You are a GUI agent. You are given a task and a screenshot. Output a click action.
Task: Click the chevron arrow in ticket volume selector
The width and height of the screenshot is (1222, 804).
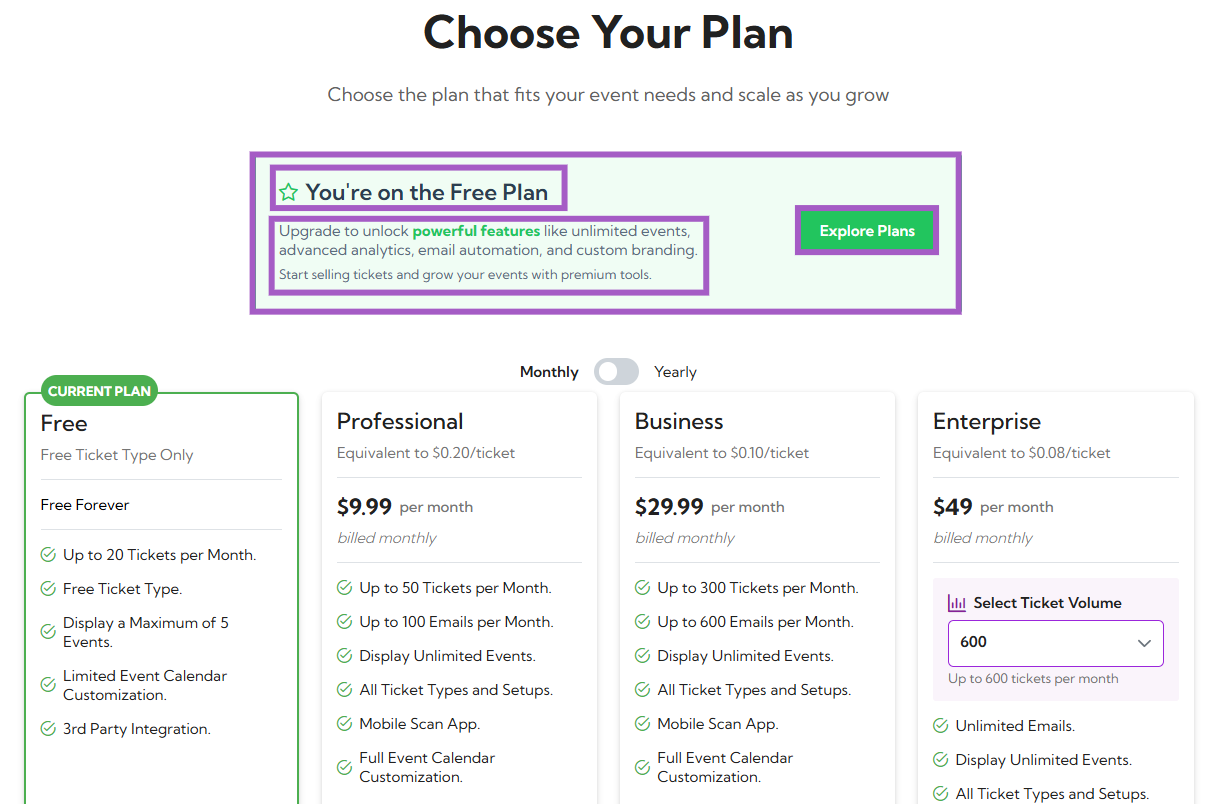click(1144, 643)
